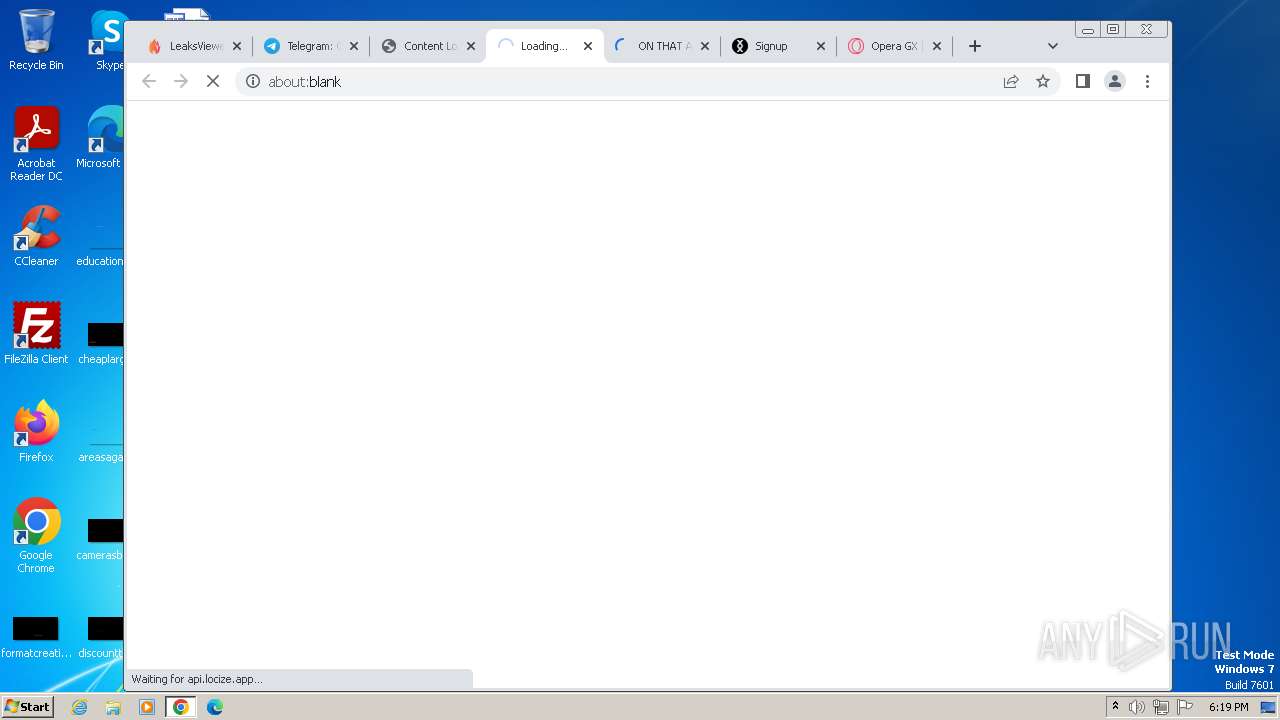
Task: Open Skype desktop shortcut
Action: [x=108, y=40]
